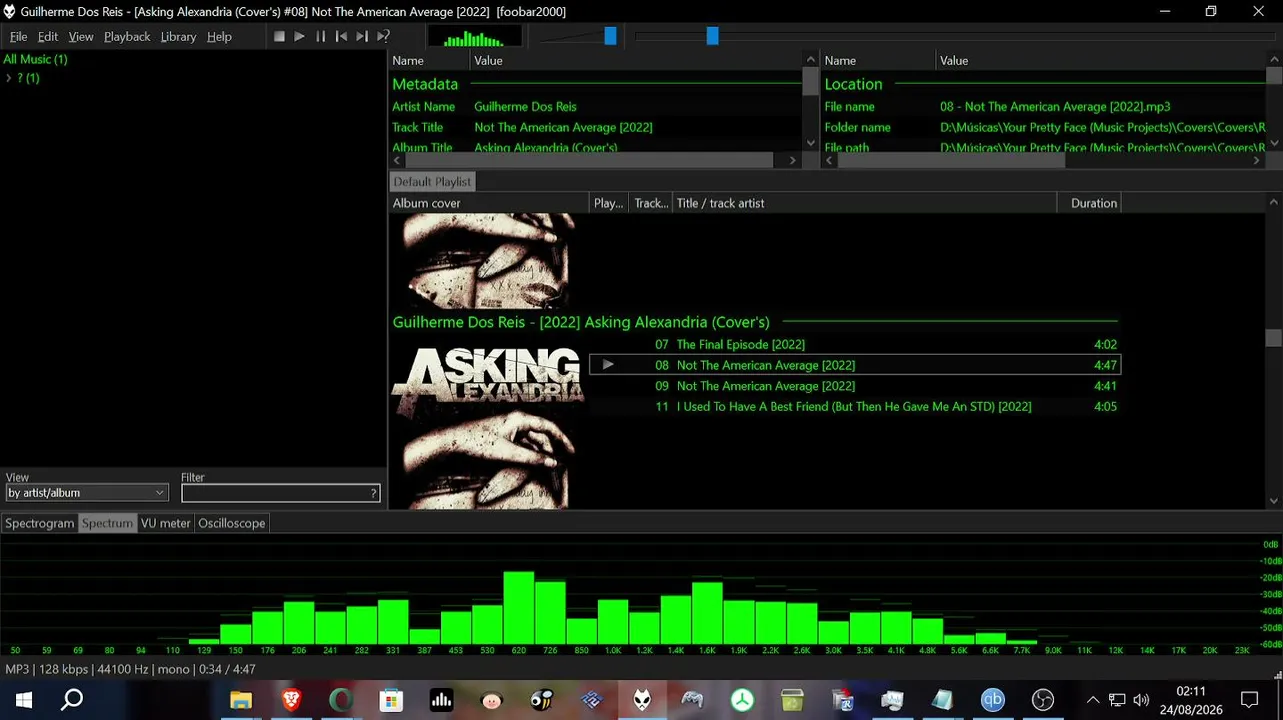Open the Help menu

219,37
